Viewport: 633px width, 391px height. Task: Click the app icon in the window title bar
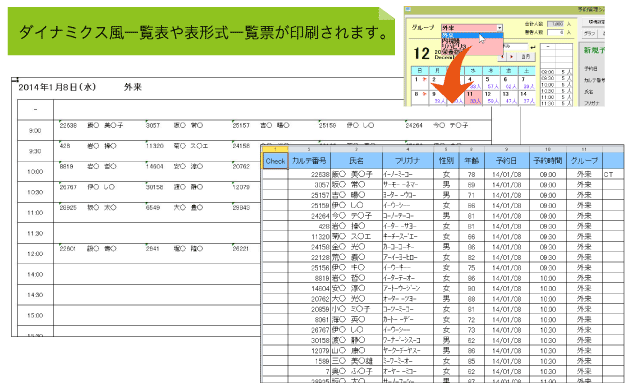[x=408, y=9]
